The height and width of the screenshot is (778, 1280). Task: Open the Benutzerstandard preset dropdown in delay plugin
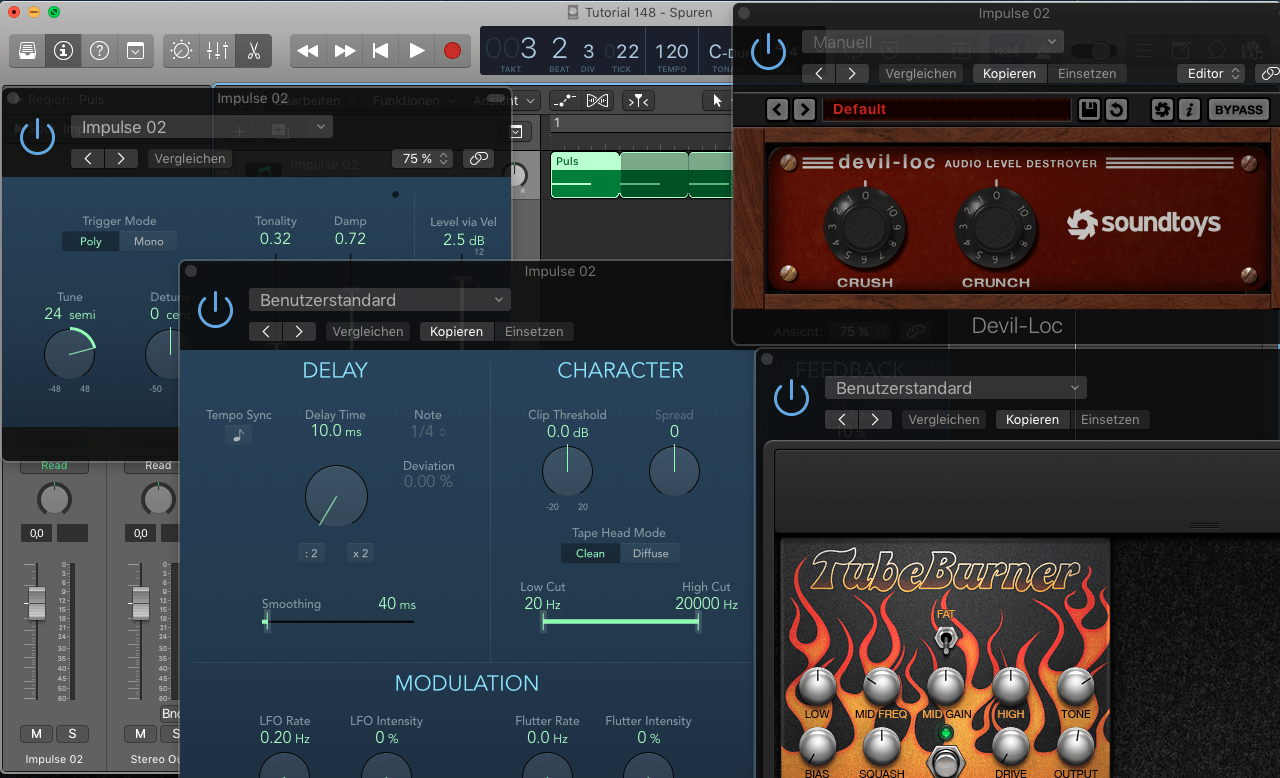click(379, 300)
